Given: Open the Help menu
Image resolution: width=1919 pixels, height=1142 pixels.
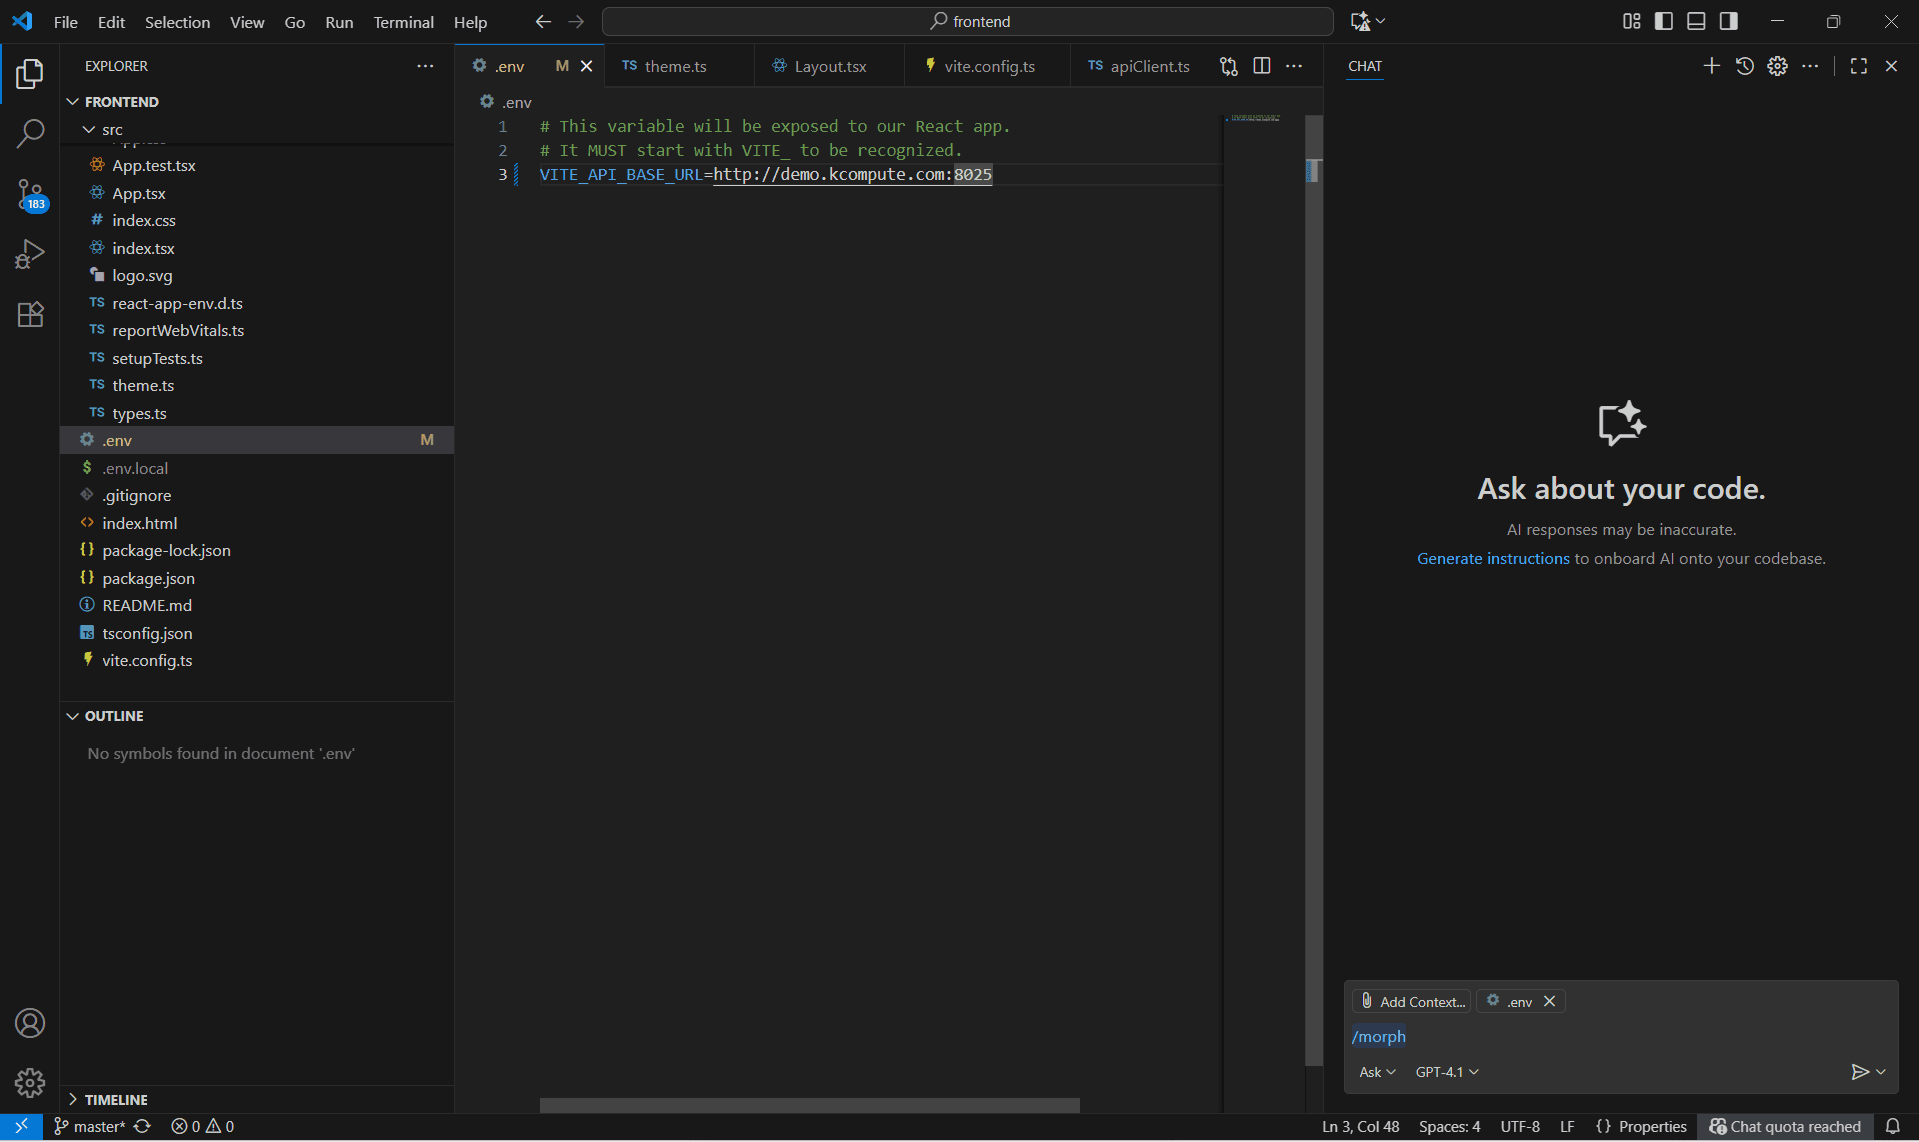Looking at the screenshot, I should point(470,21).
